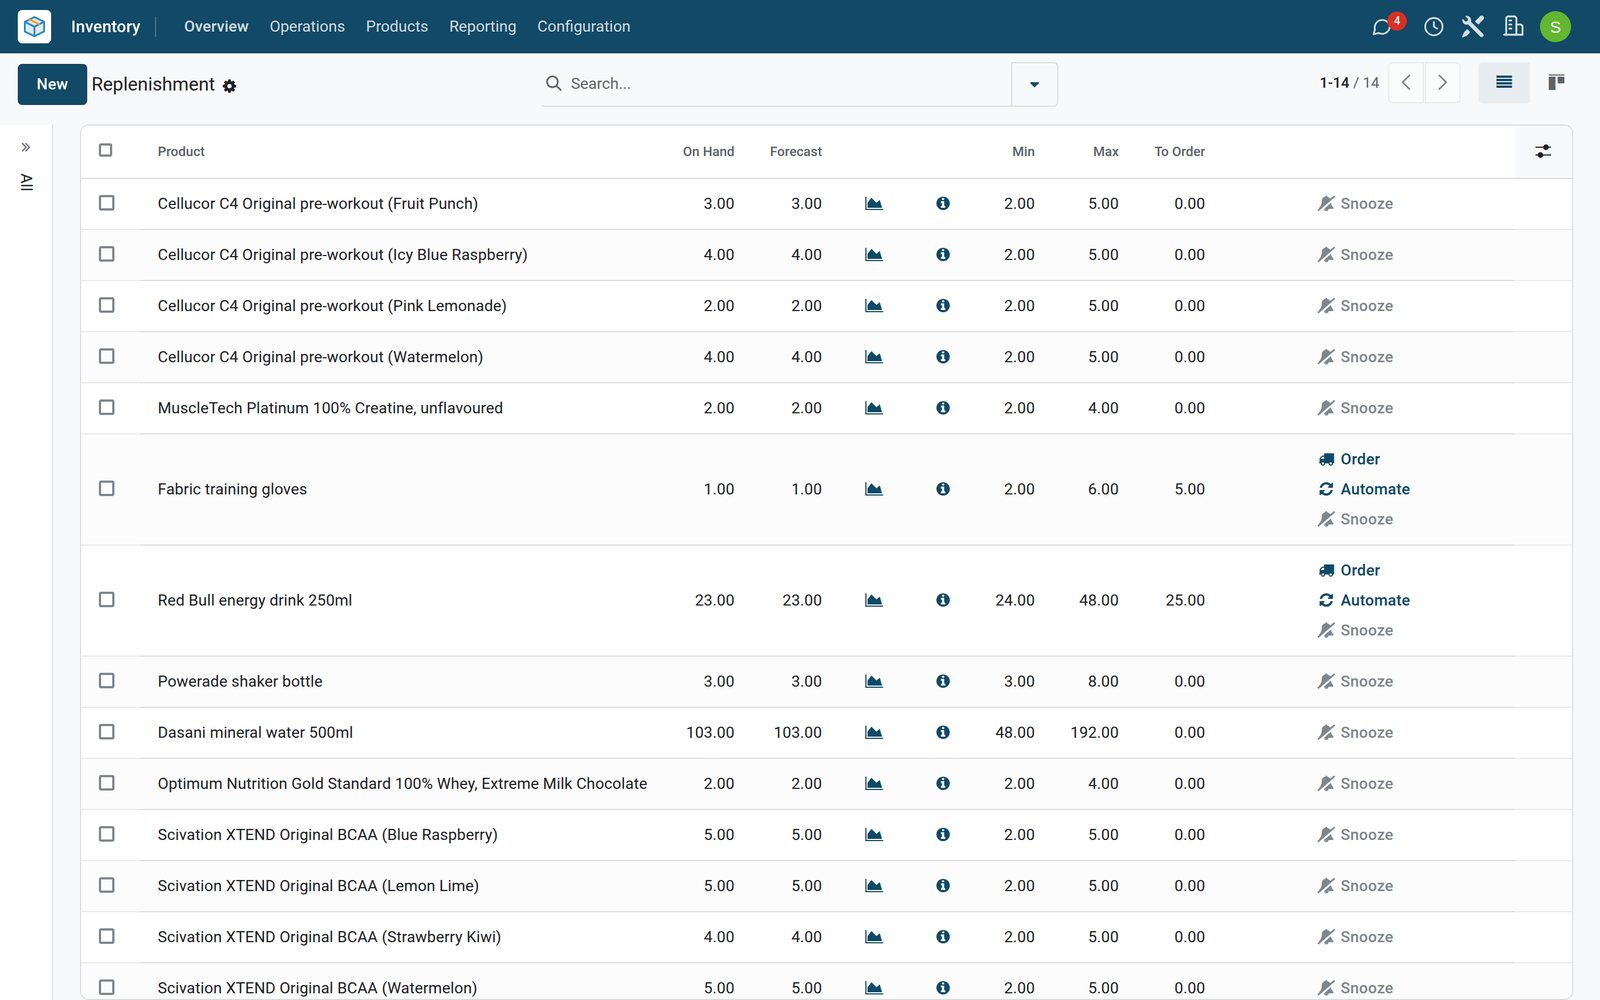The height and width of the screenshot is (1000, 1600).
Task: Order Fabric training gloves
Action: coord(1349,459)
